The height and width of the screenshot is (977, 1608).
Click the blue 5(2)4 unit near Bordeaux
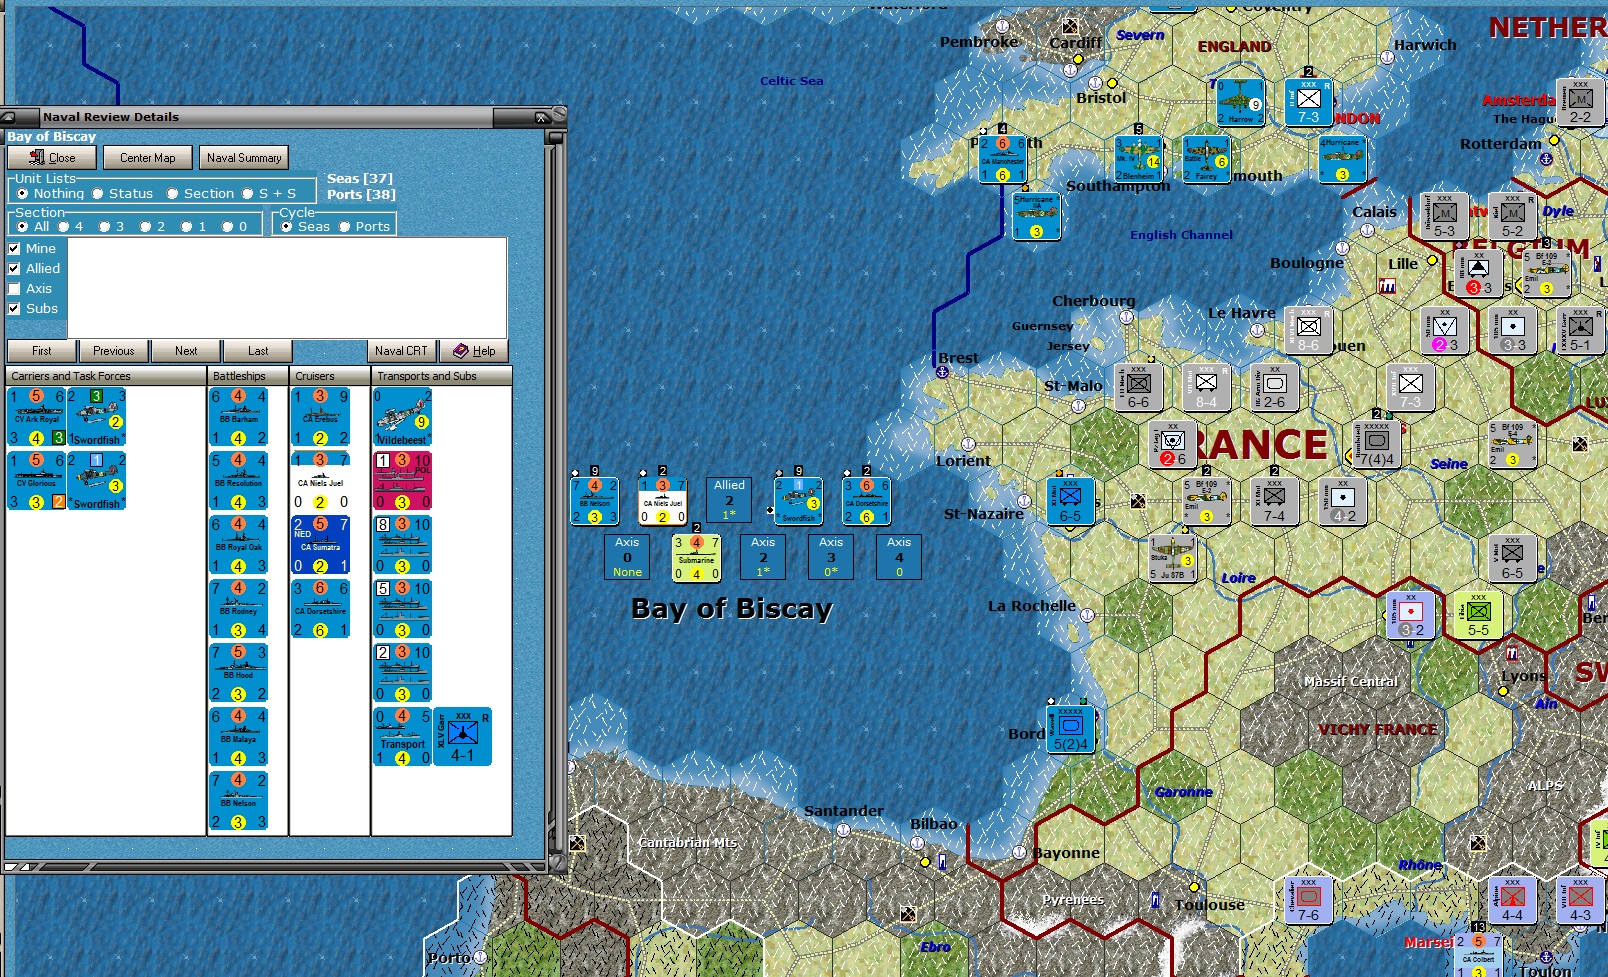[1070, 729]
